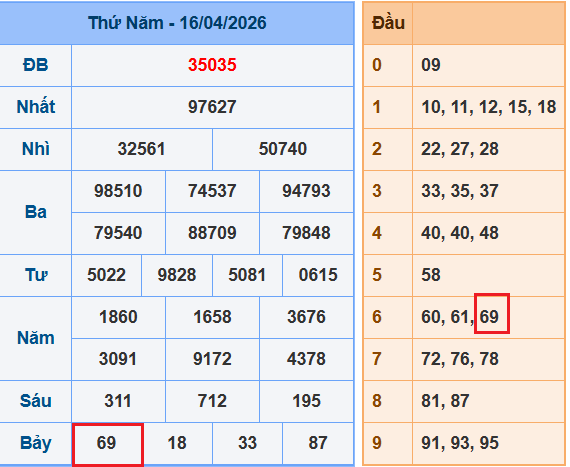Click the Nhất row label

click(x=36, y=107)
